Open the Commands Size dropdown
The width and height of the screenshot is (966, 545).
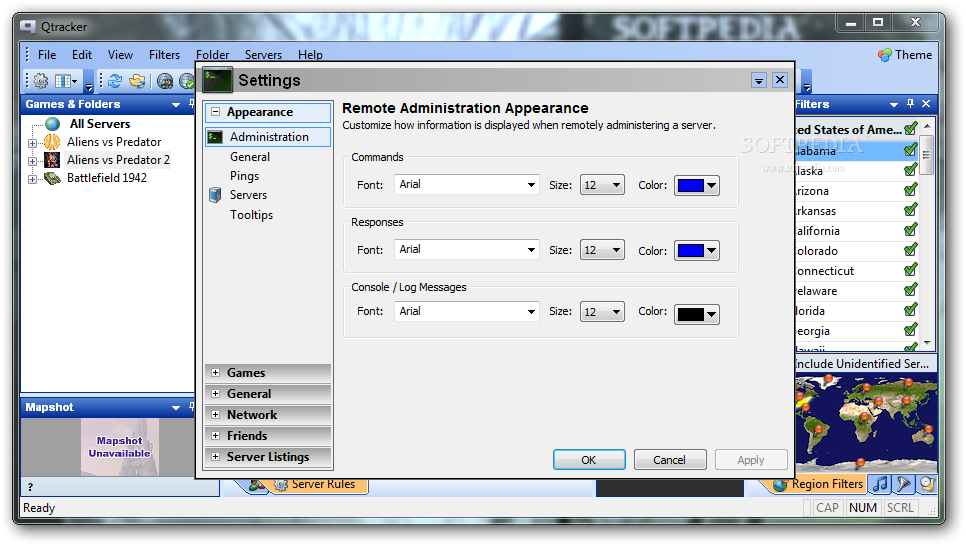pyautogui.click(x=602, y=185)
